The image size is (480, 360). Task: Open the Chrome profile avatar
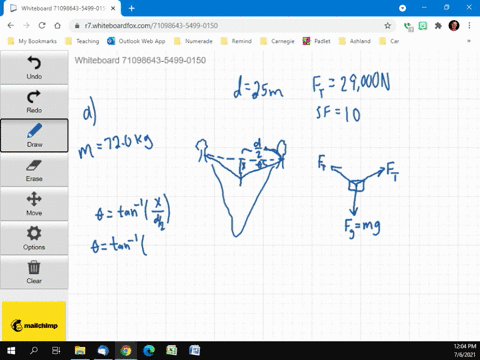(454, 26)
